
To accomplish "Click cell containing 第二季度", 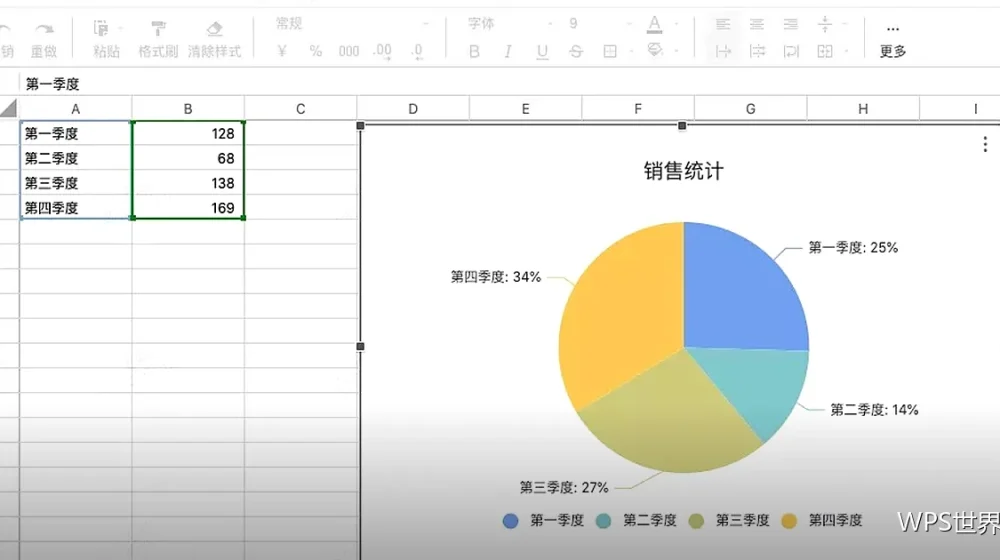I will click(75, 158).
